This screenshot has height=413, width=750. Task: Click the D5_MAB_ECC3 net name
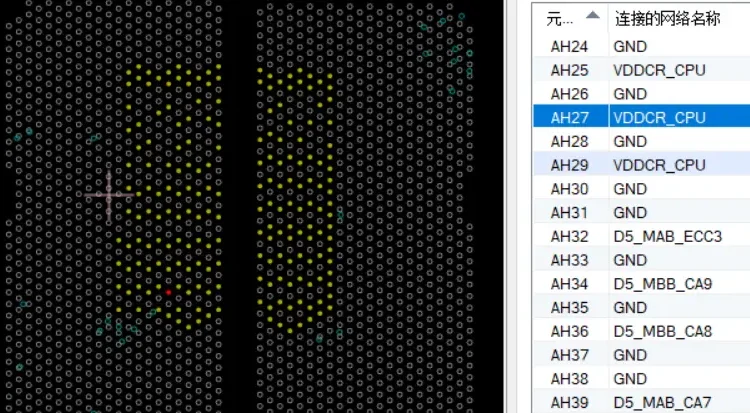coord(668,236)
